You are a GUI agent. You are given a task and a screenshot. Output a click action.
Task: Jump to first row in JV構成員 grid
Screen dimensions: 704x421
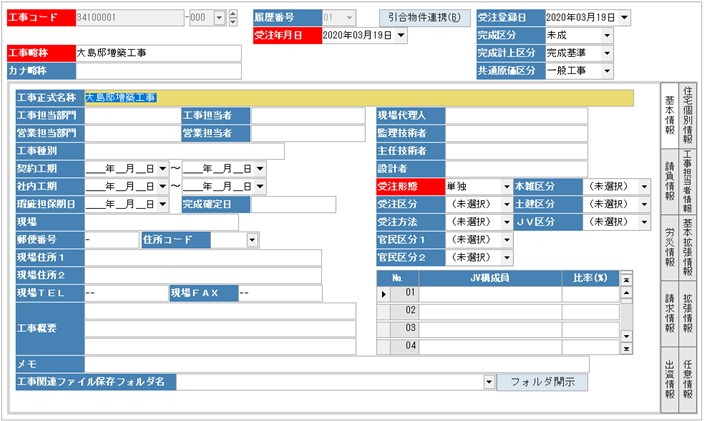coord(626,280)
